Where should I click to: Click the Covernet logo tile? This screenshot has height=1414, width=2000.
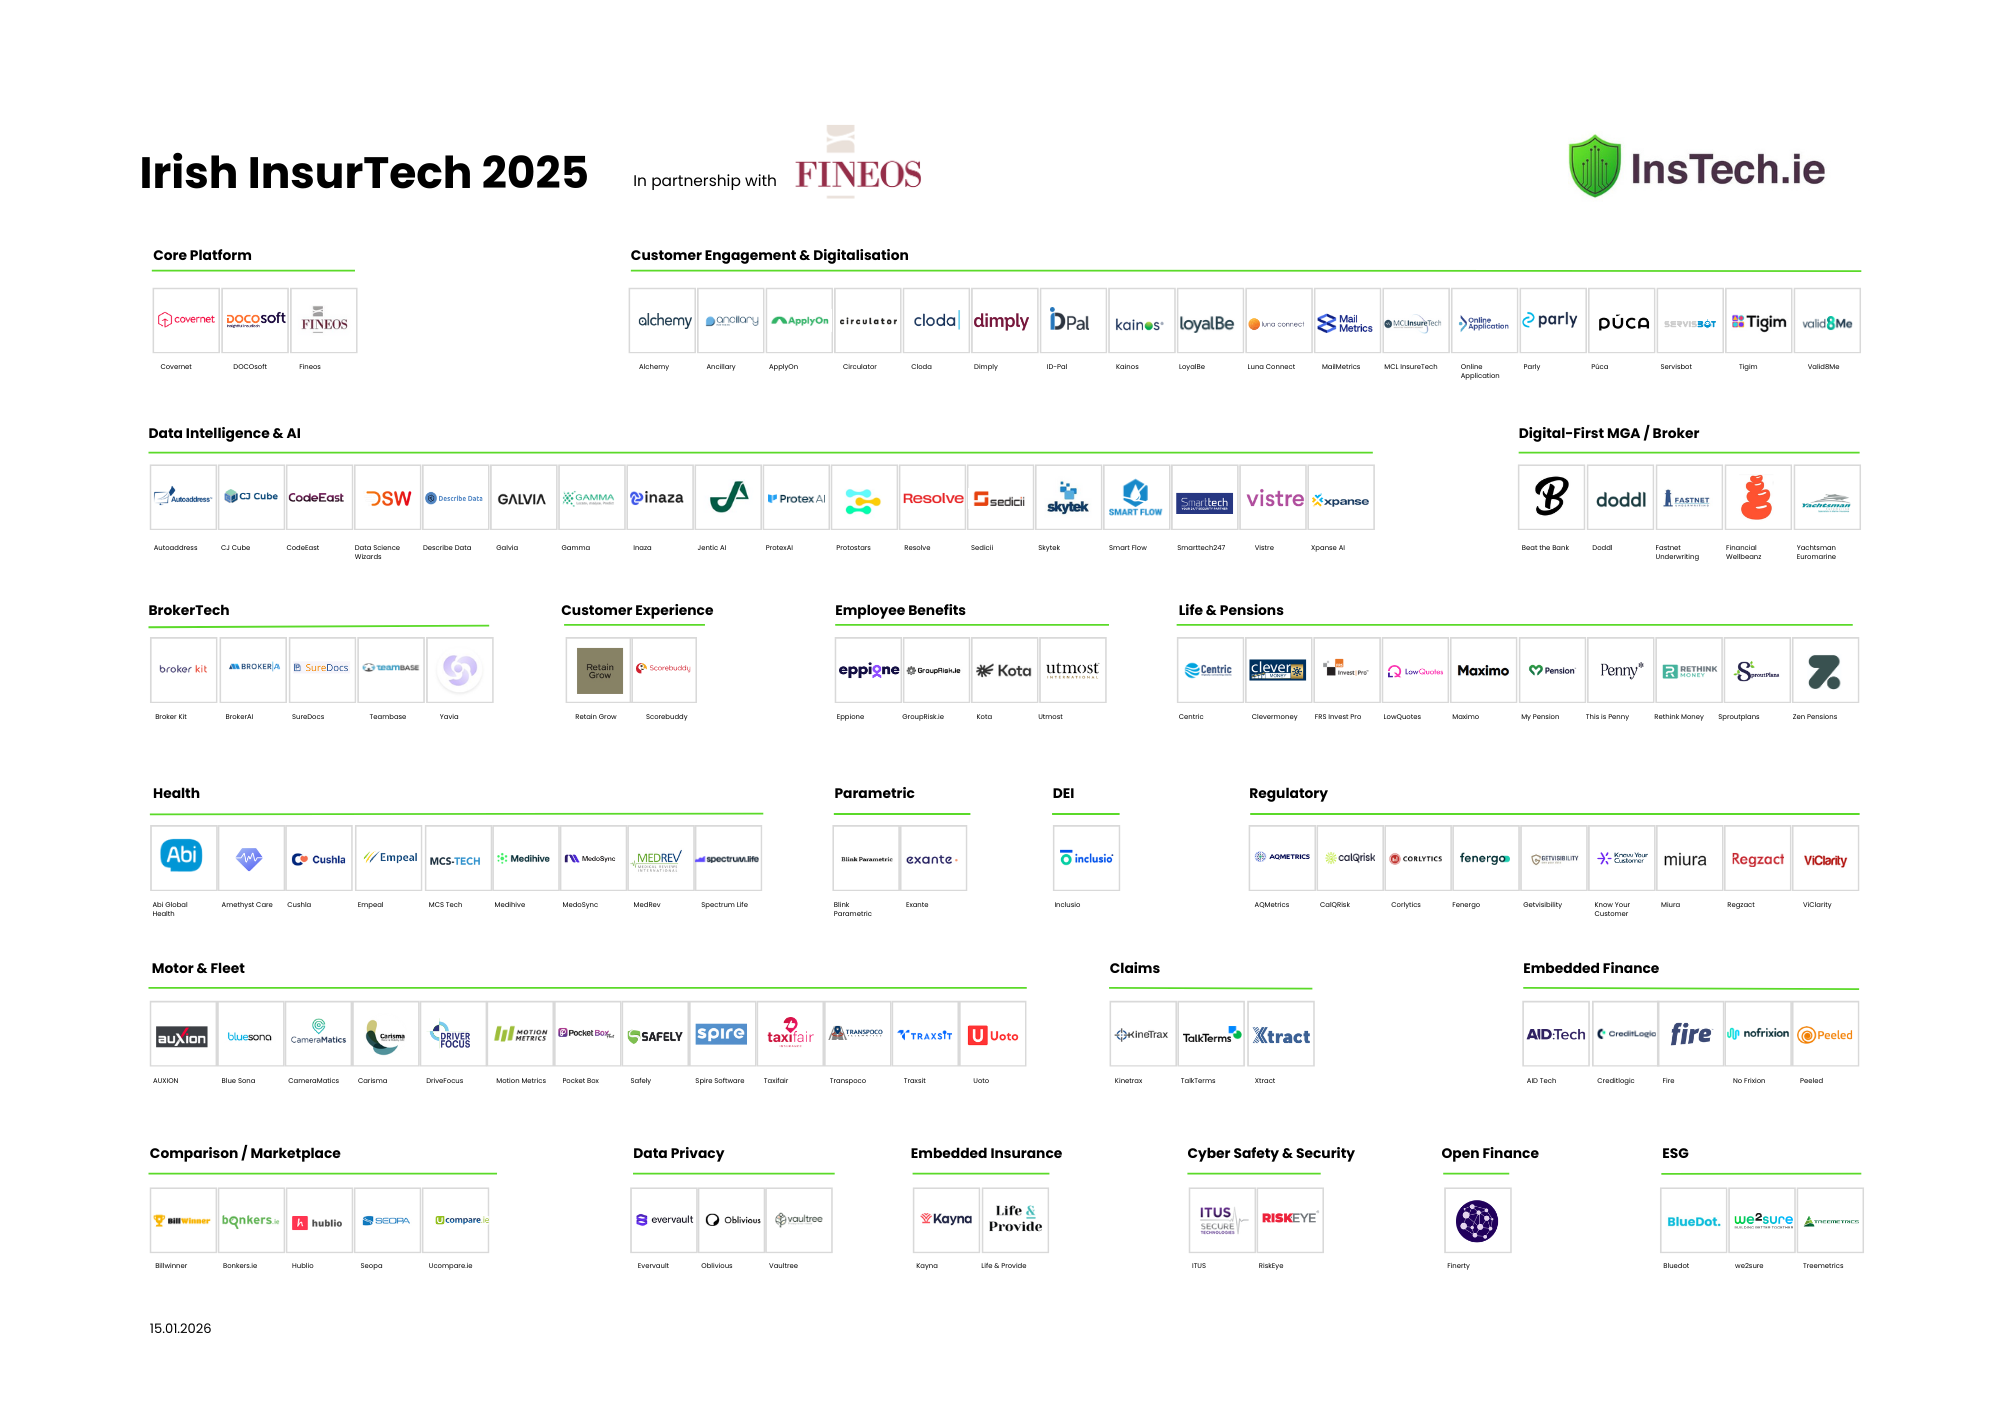[186, 320]
